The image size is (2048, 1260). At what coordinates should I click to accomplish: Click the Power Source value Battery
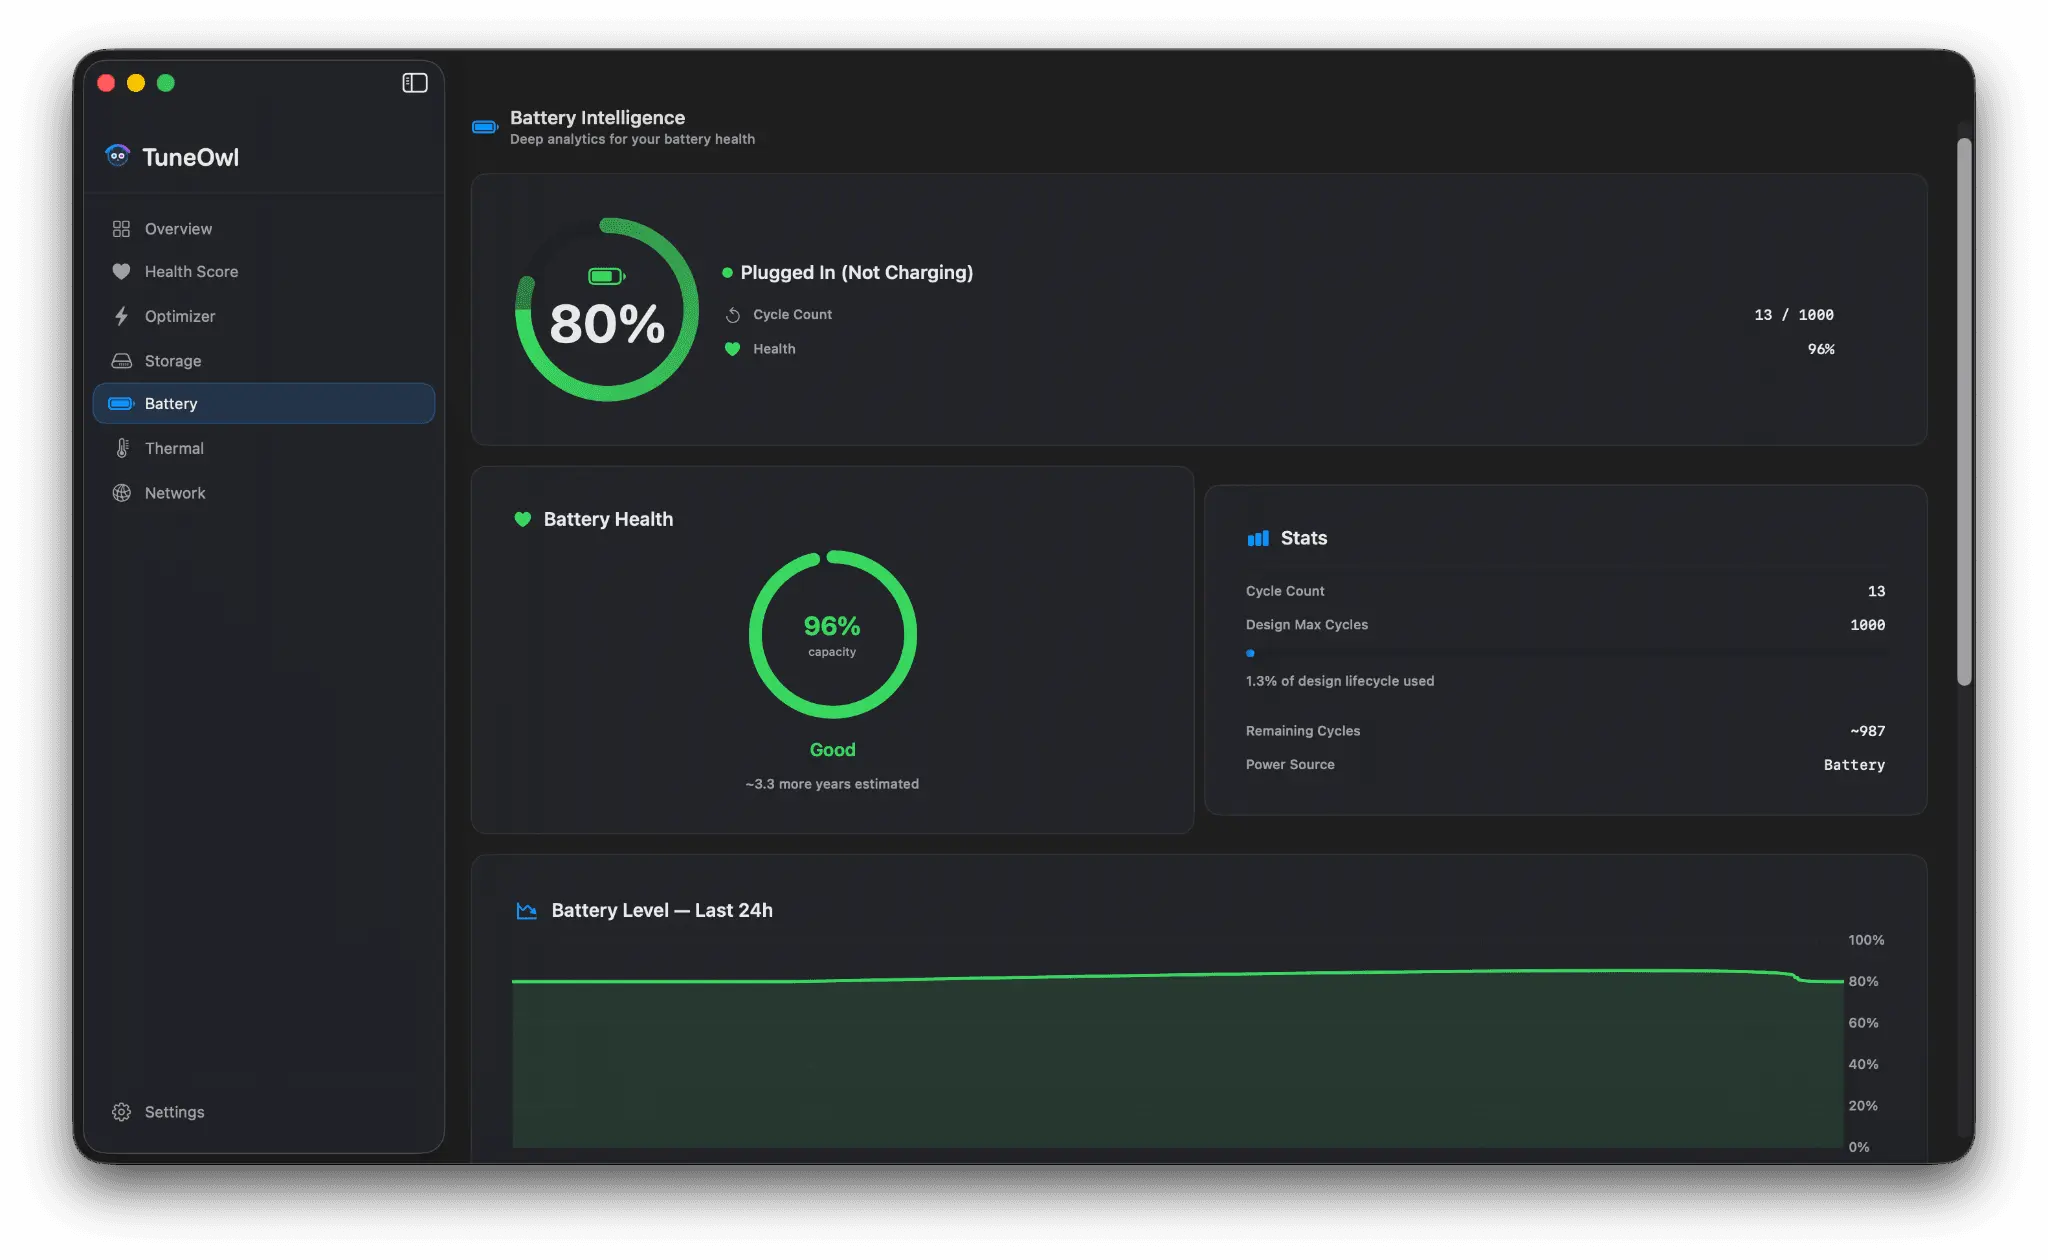[x=1854, y=765]
